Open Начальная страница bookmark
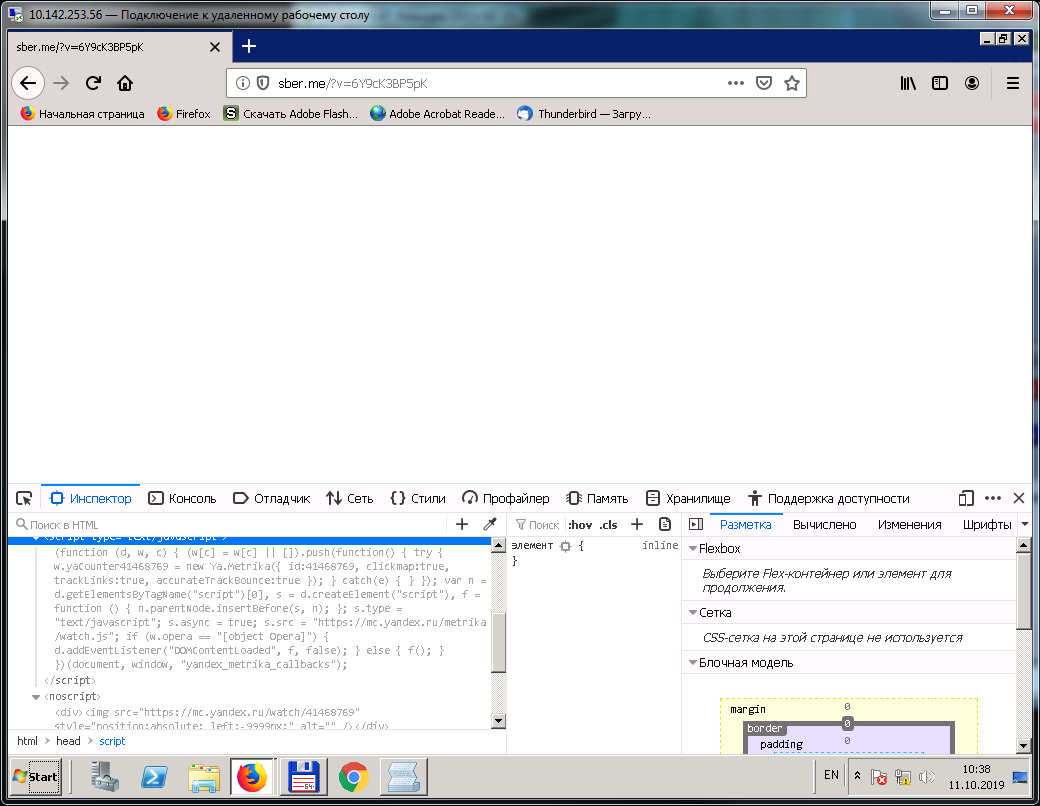This screenshot has height=806, width=1040. pyautogui.click(x=82, y=113)
